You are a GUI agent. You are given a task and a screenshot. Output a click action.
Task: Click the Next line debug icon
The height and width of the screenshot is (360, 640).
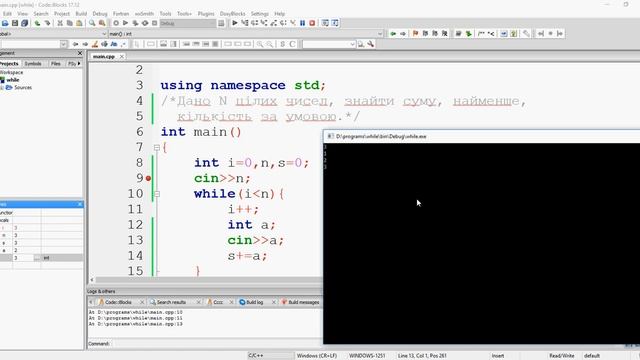[254, 23]
